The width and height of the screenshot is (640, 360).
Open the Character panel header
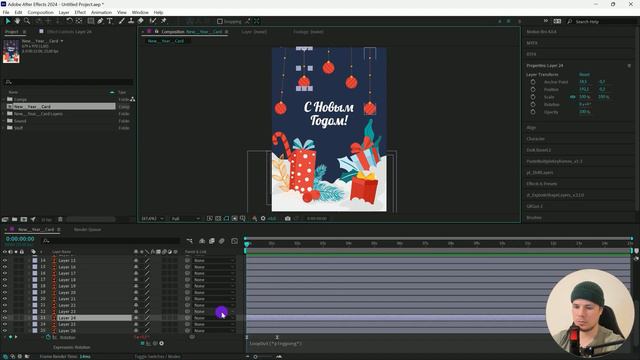point(536,139)
